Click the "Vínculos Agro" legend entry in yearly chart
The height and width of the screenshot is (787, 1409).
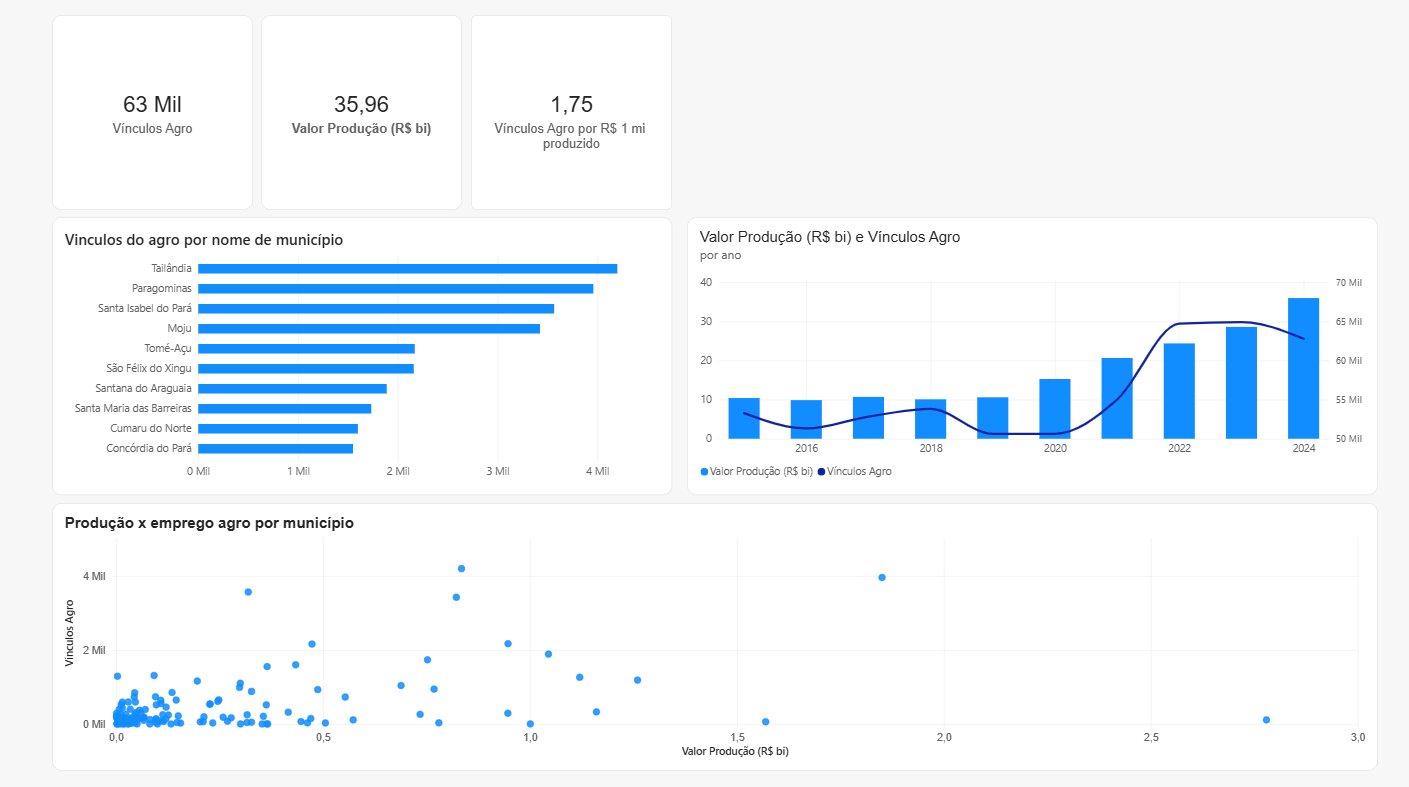[855, 471]
